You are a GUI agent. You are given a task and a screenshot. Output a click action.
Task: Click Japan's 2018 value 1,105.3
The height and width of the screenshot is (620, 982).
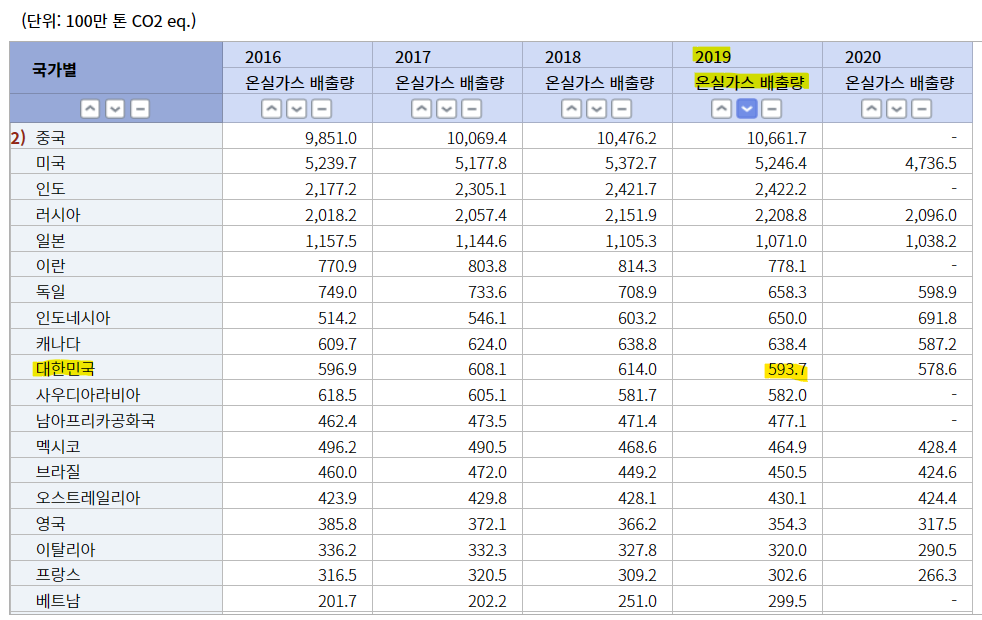(x=631, y=240)
